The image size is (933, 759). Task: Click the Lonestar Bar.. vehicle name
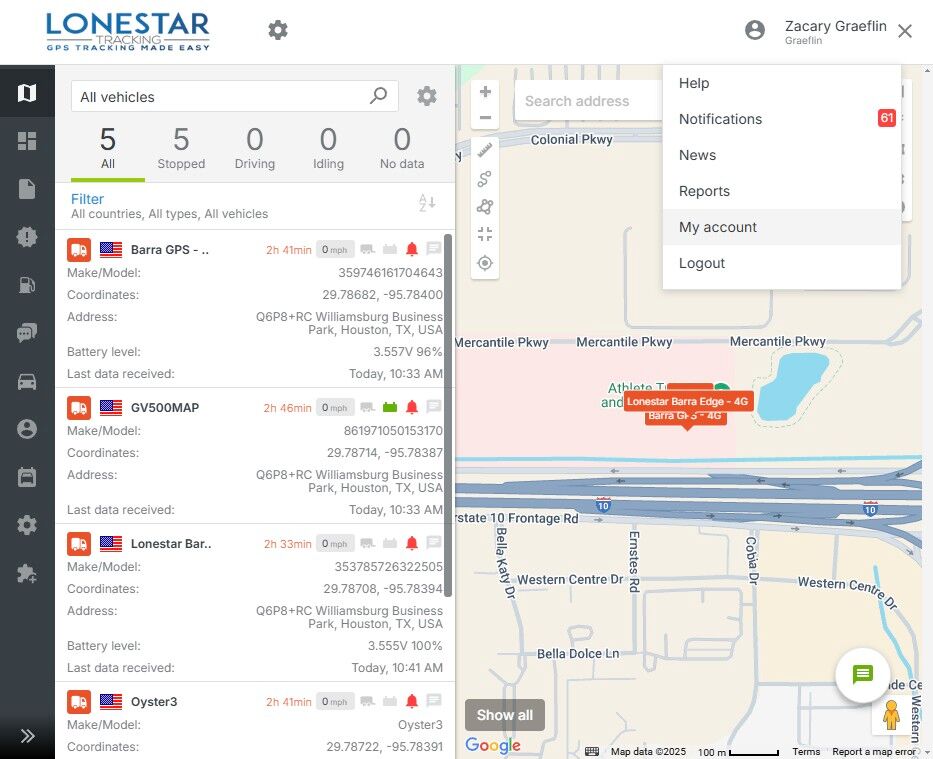point(171,544)
